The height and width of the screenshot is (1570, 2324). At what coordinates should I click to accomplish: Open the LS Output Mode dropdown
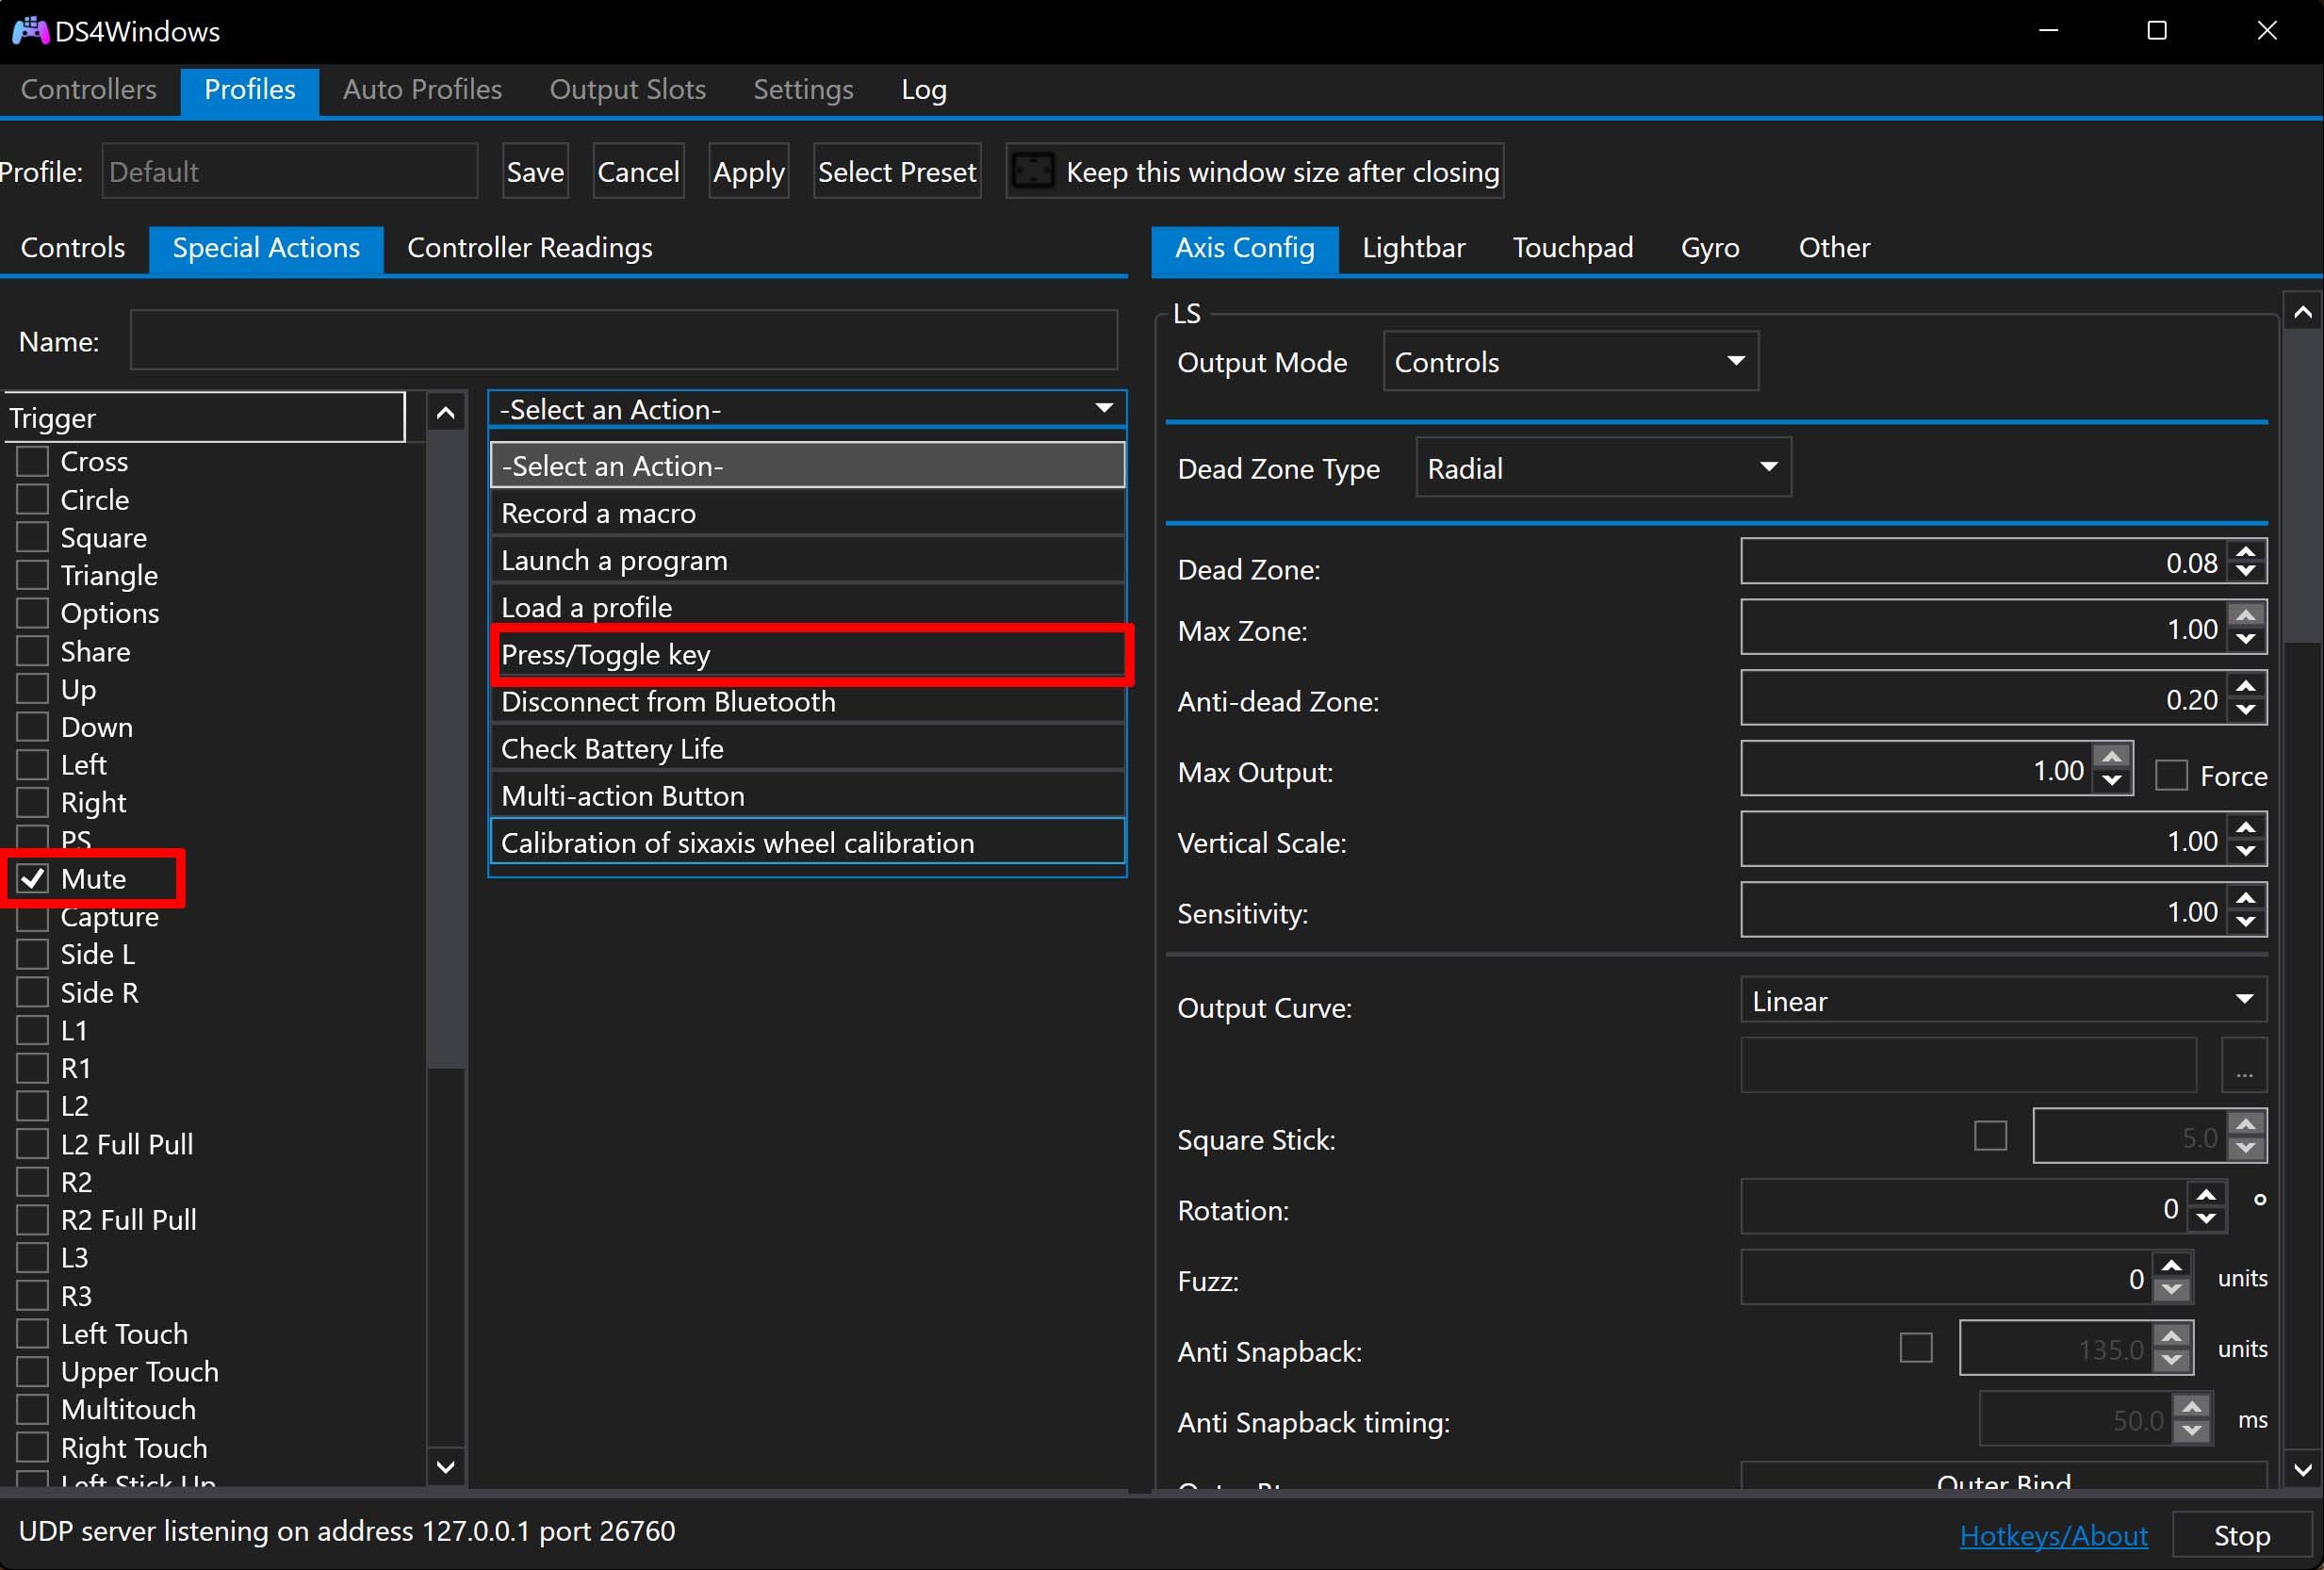pyautogui.click(x=1570, y=362)
